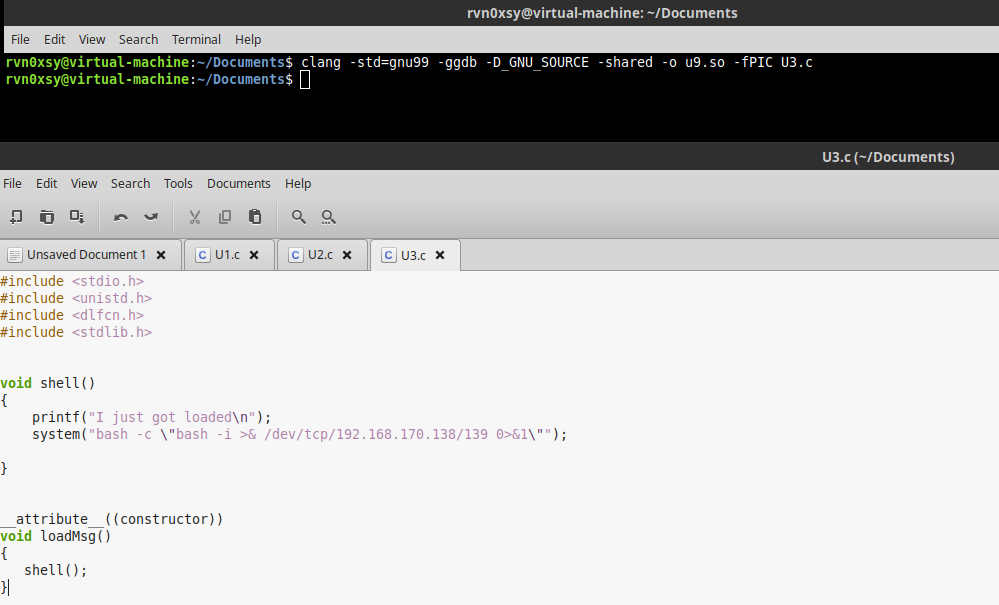Screen dimensions: 999x605
Task: Open the editor File menu
Action: [12, 183]
